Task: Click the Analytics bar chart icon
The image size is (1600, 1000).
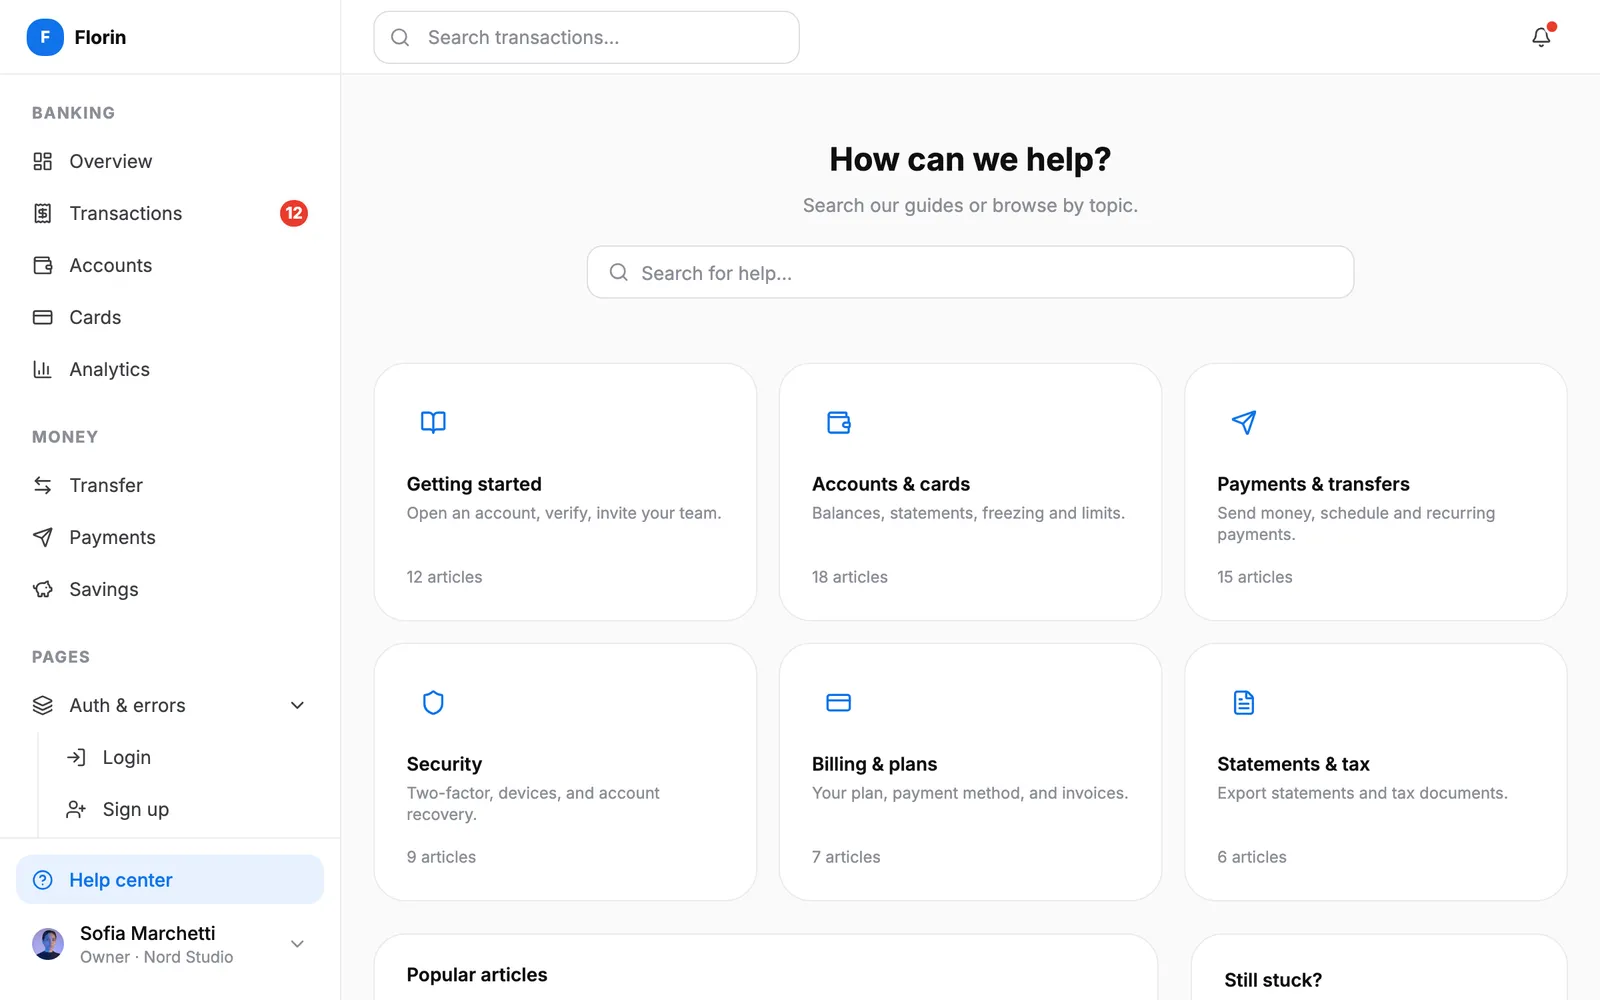Action: 43,369
